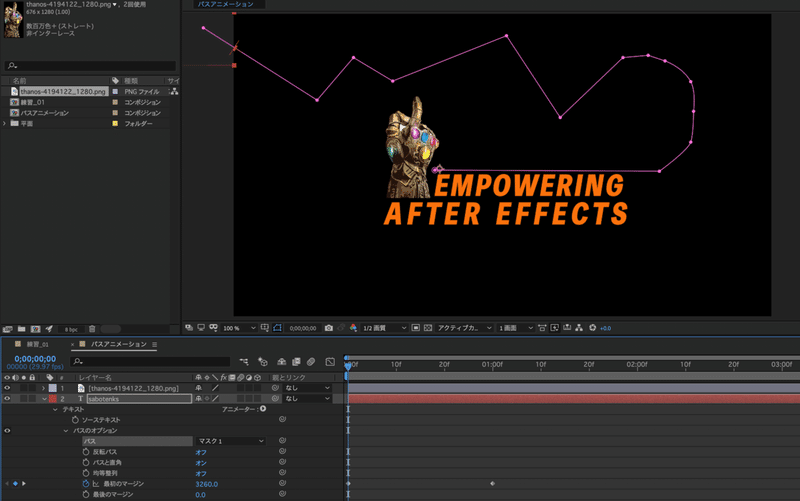The height and width of the screenshot is (501, 800).
Task: Open grid and guide options icon
Action: click(265, 328)
